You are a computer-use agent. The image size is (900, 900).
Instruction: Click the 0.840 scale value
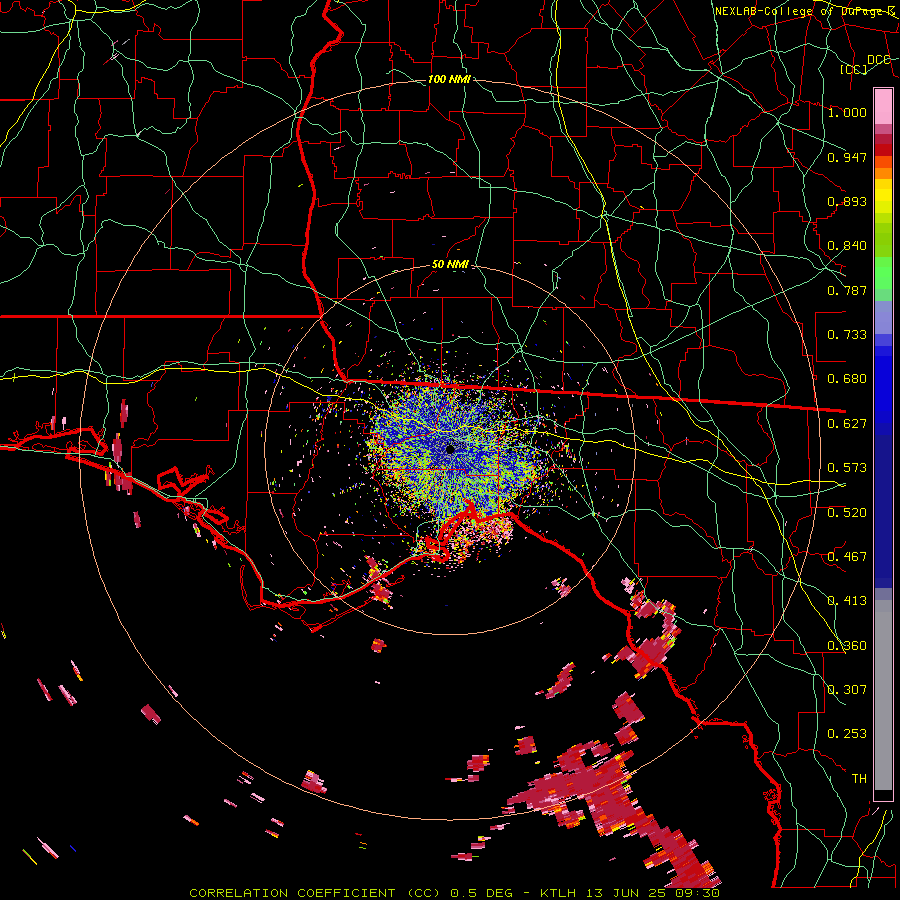pyautogui.click(x=847, y=246)
